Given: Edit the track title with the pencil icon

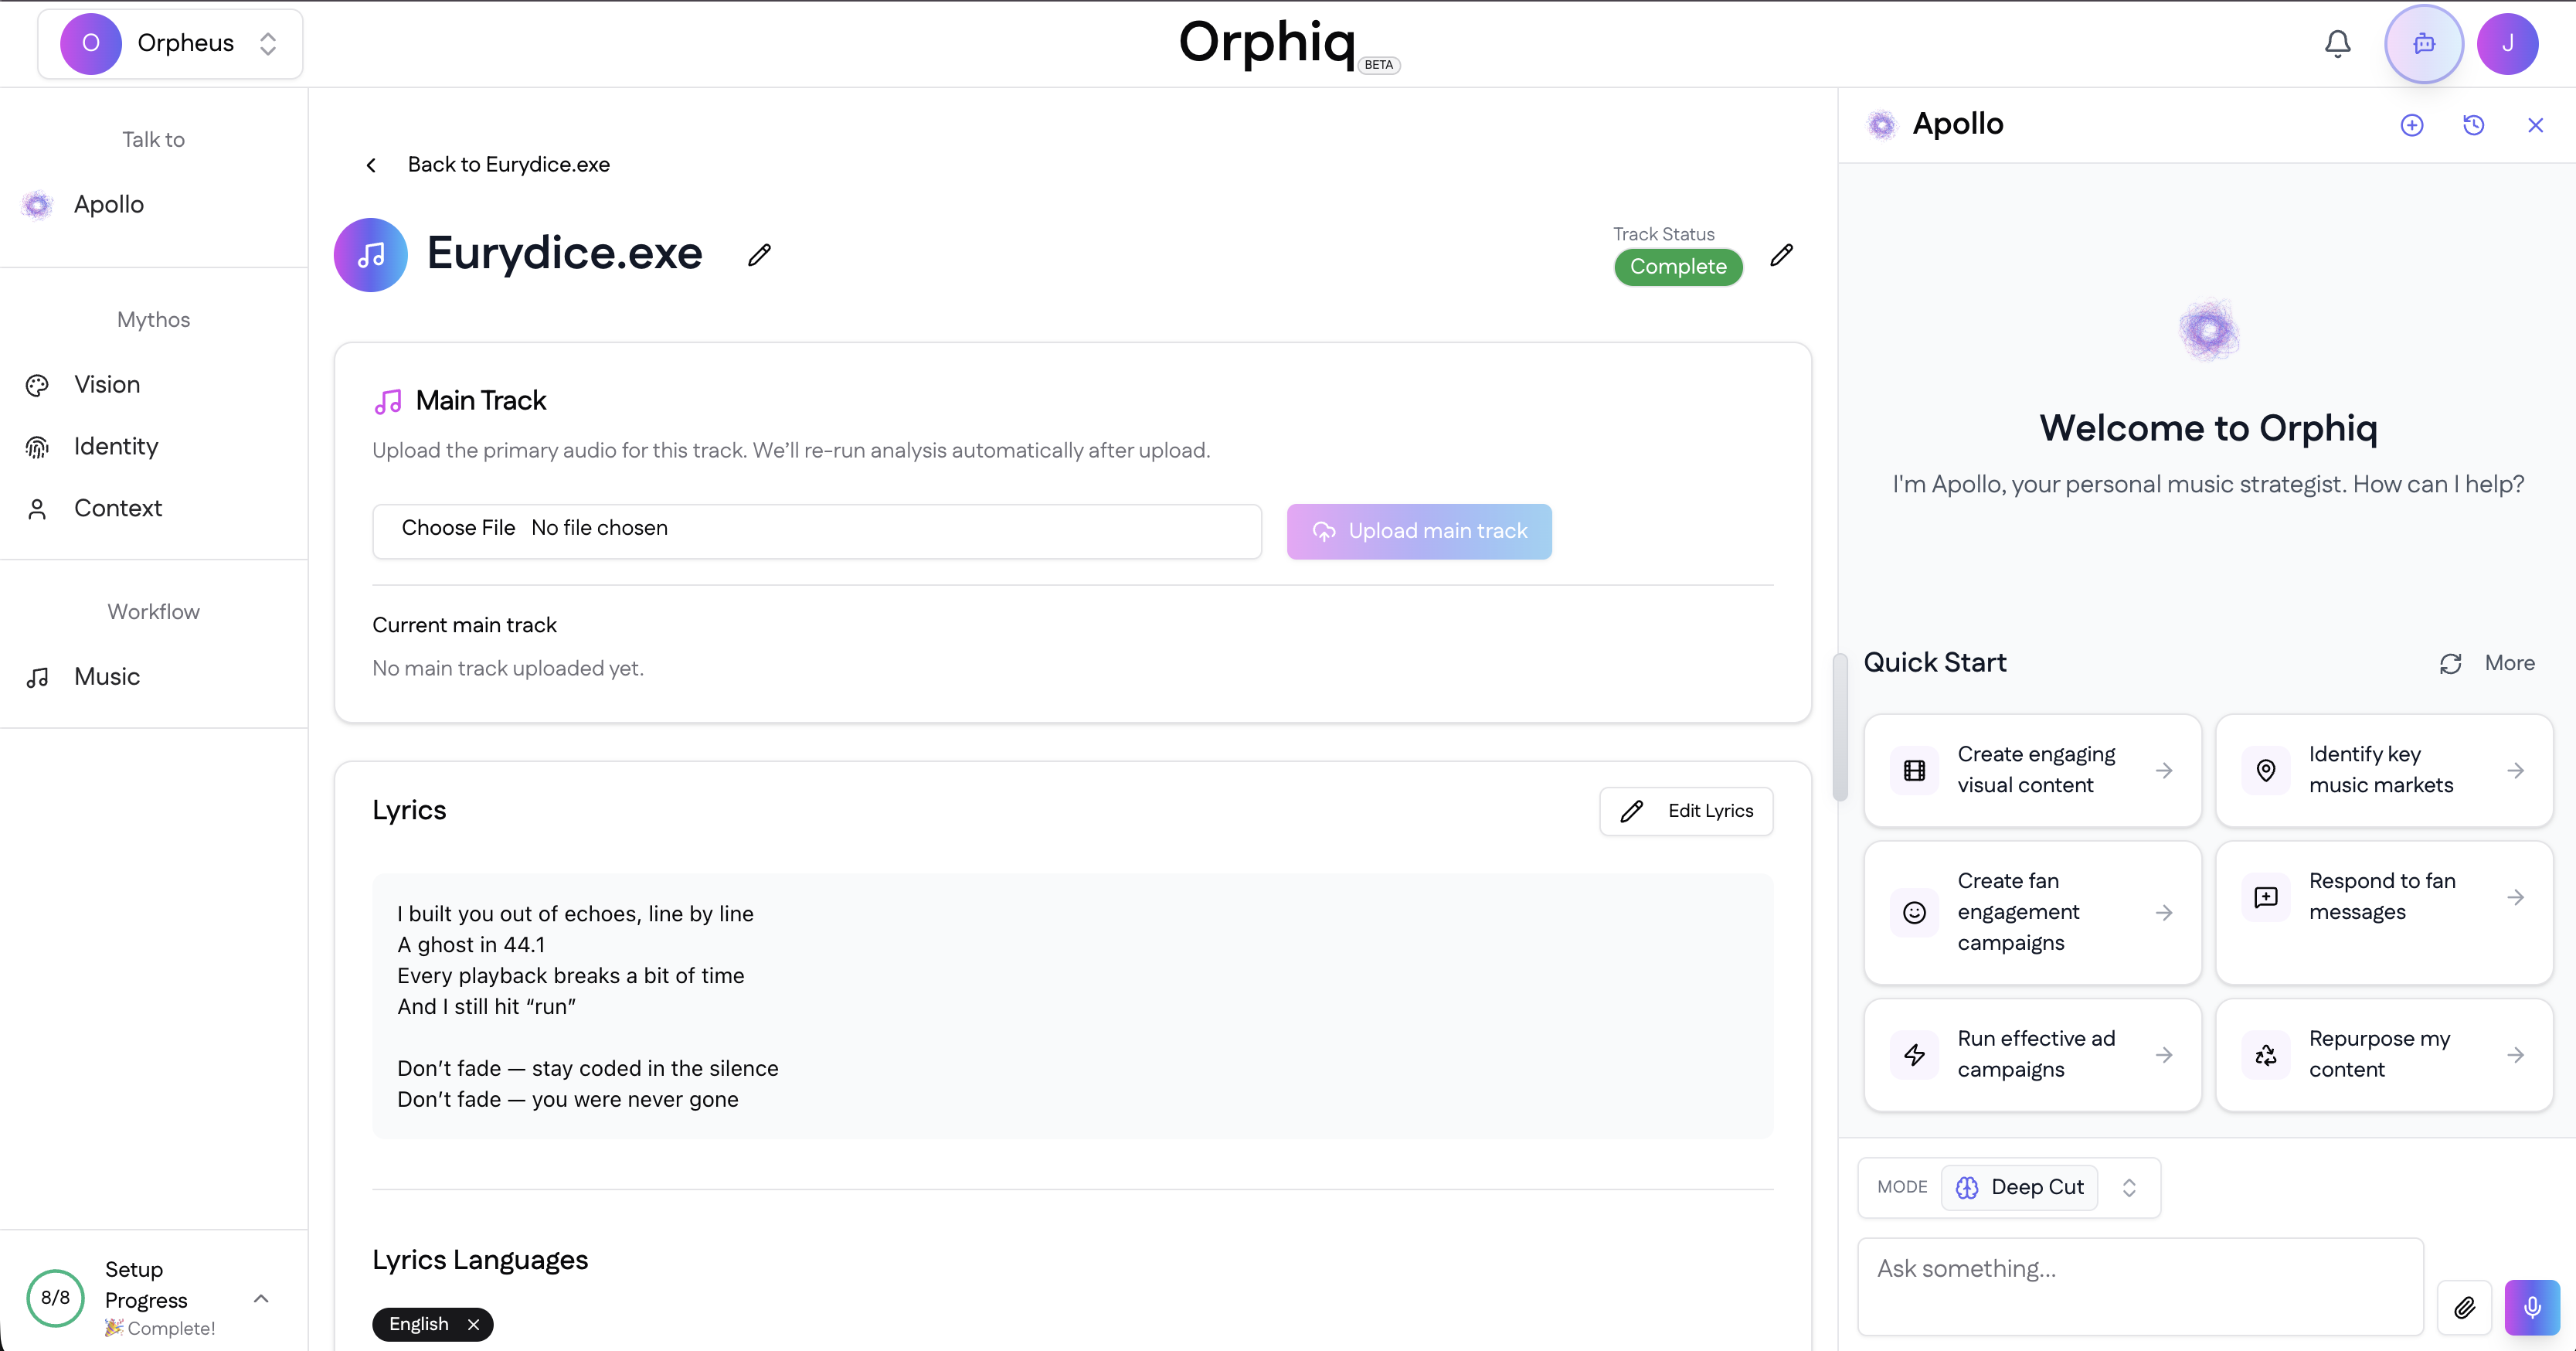Looking at the screenshot, I should (x=758, y=255).
